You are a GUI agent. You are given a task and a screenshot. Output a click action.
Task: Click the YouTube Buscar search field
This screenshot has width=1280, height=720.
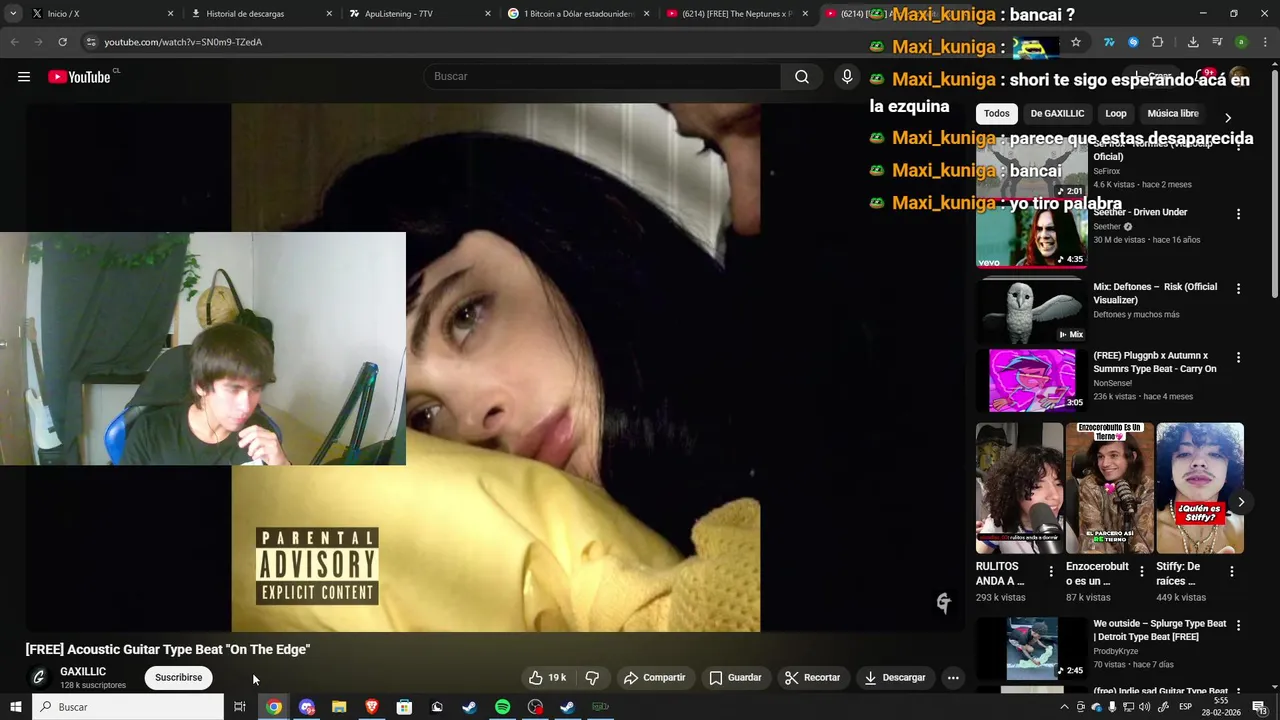pyautogui.click(x=602, y=77)
